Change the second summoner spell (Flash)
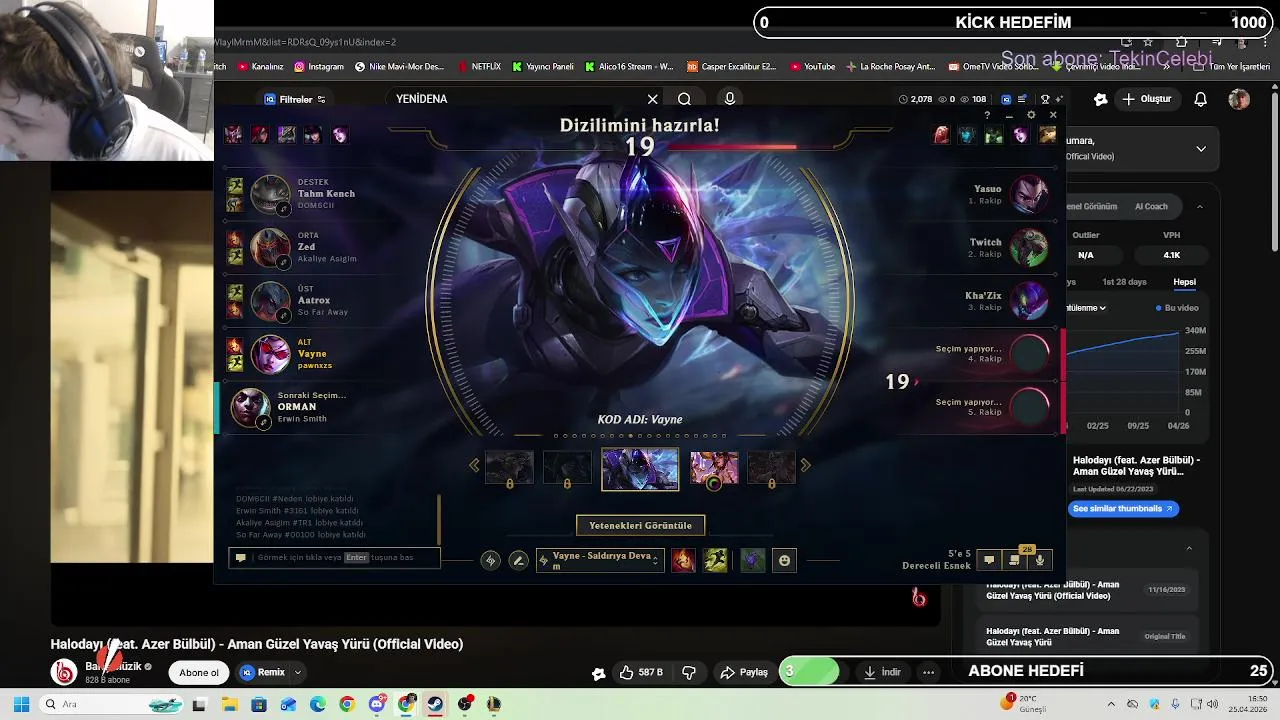The height and width of the screenshot is (720, 1280). tap(715, 561)
